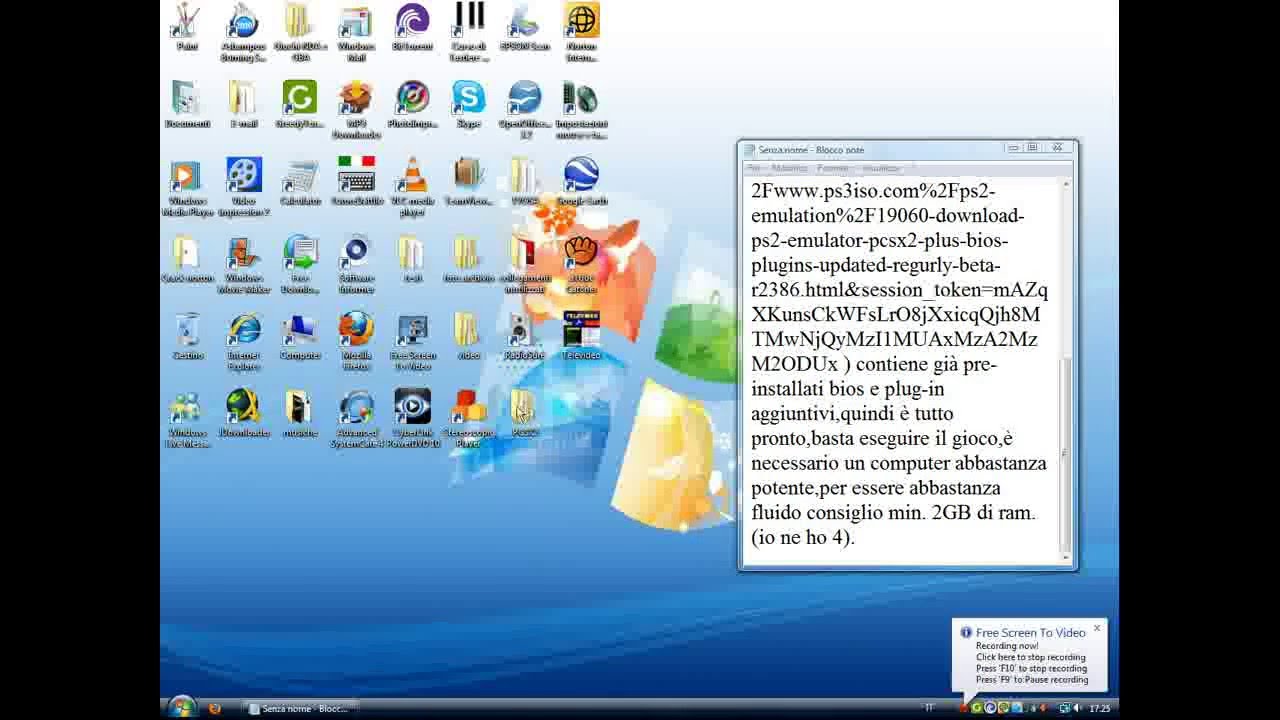1280x720 pixels.
Task: Open the File menu in Blocco note
Action: (755, 168)
